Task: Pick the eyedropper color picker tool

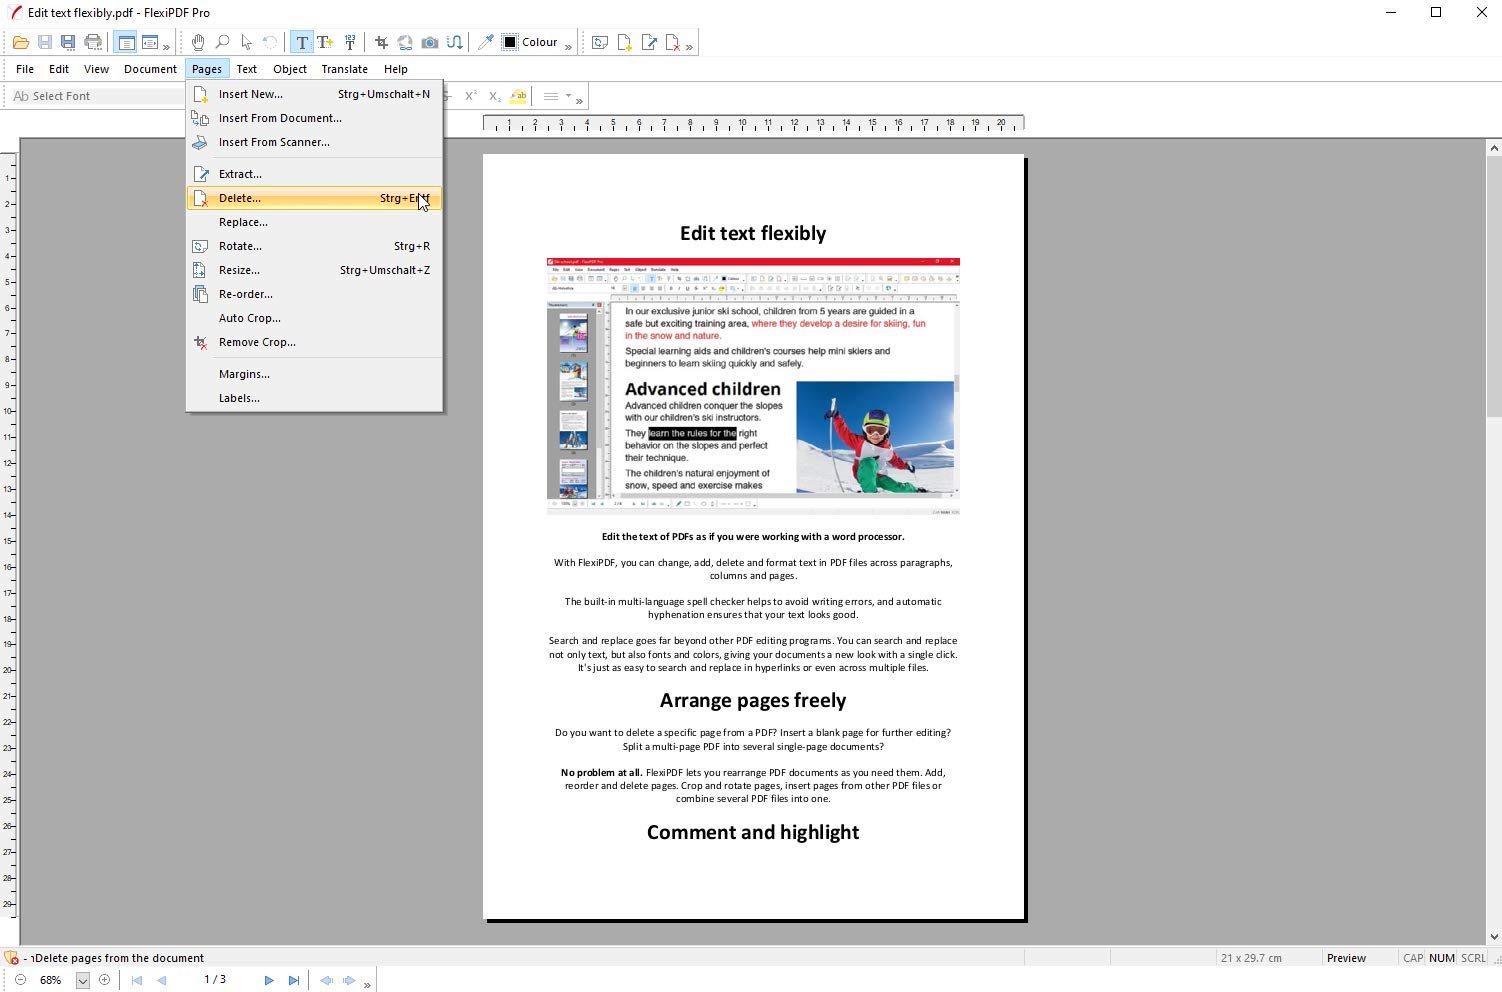Action: [x=486, y=42]
